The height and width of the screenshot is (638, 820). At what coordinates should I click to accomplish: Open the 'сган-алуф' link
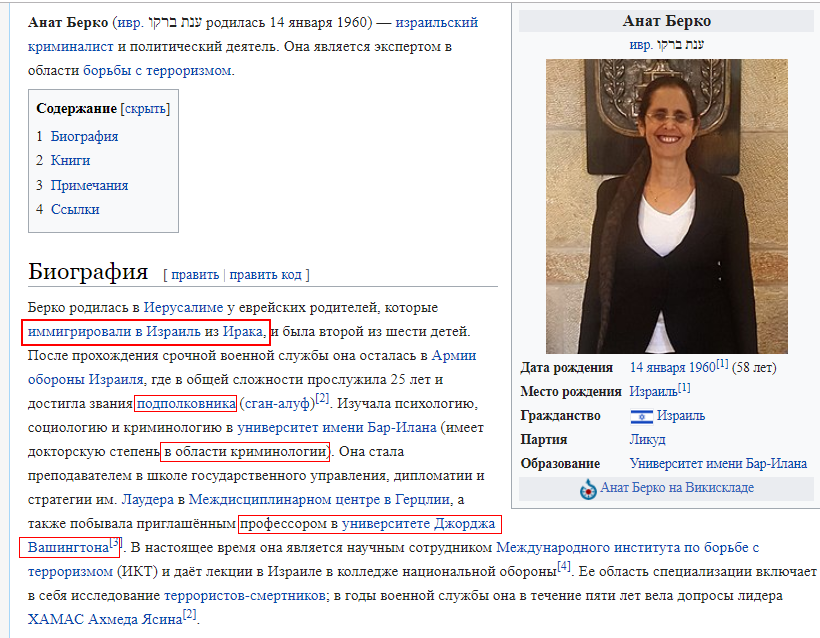(x=277, y=404)
